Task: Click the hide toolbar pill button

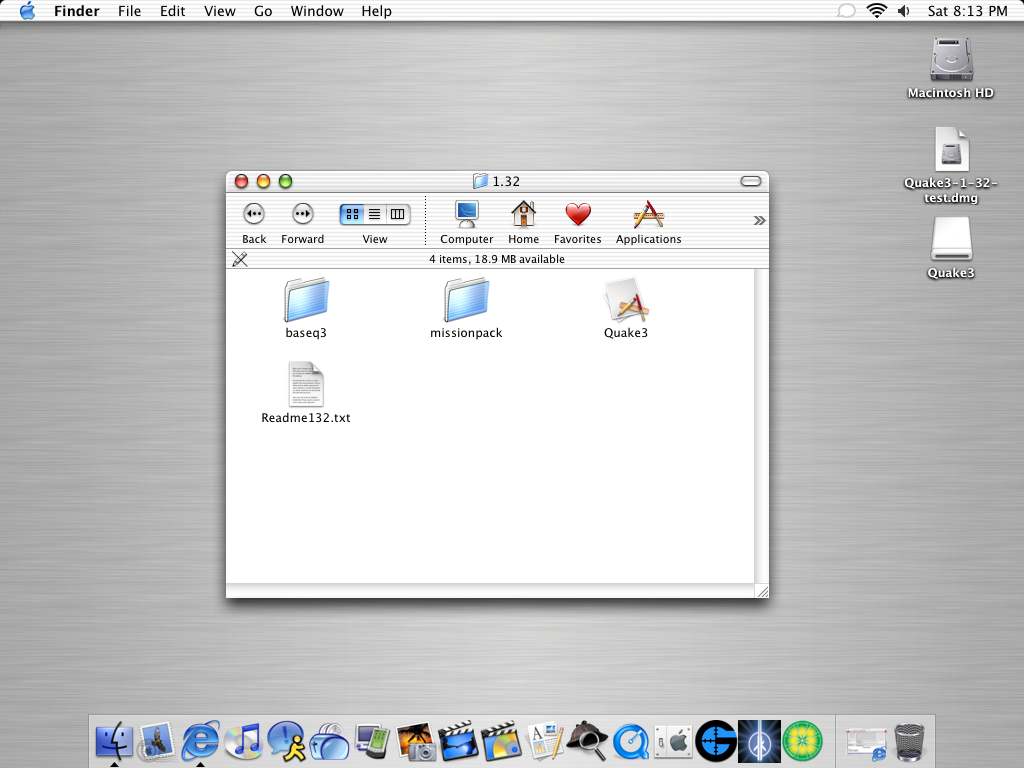Action: pyautogui.click(x=750, y=181)
